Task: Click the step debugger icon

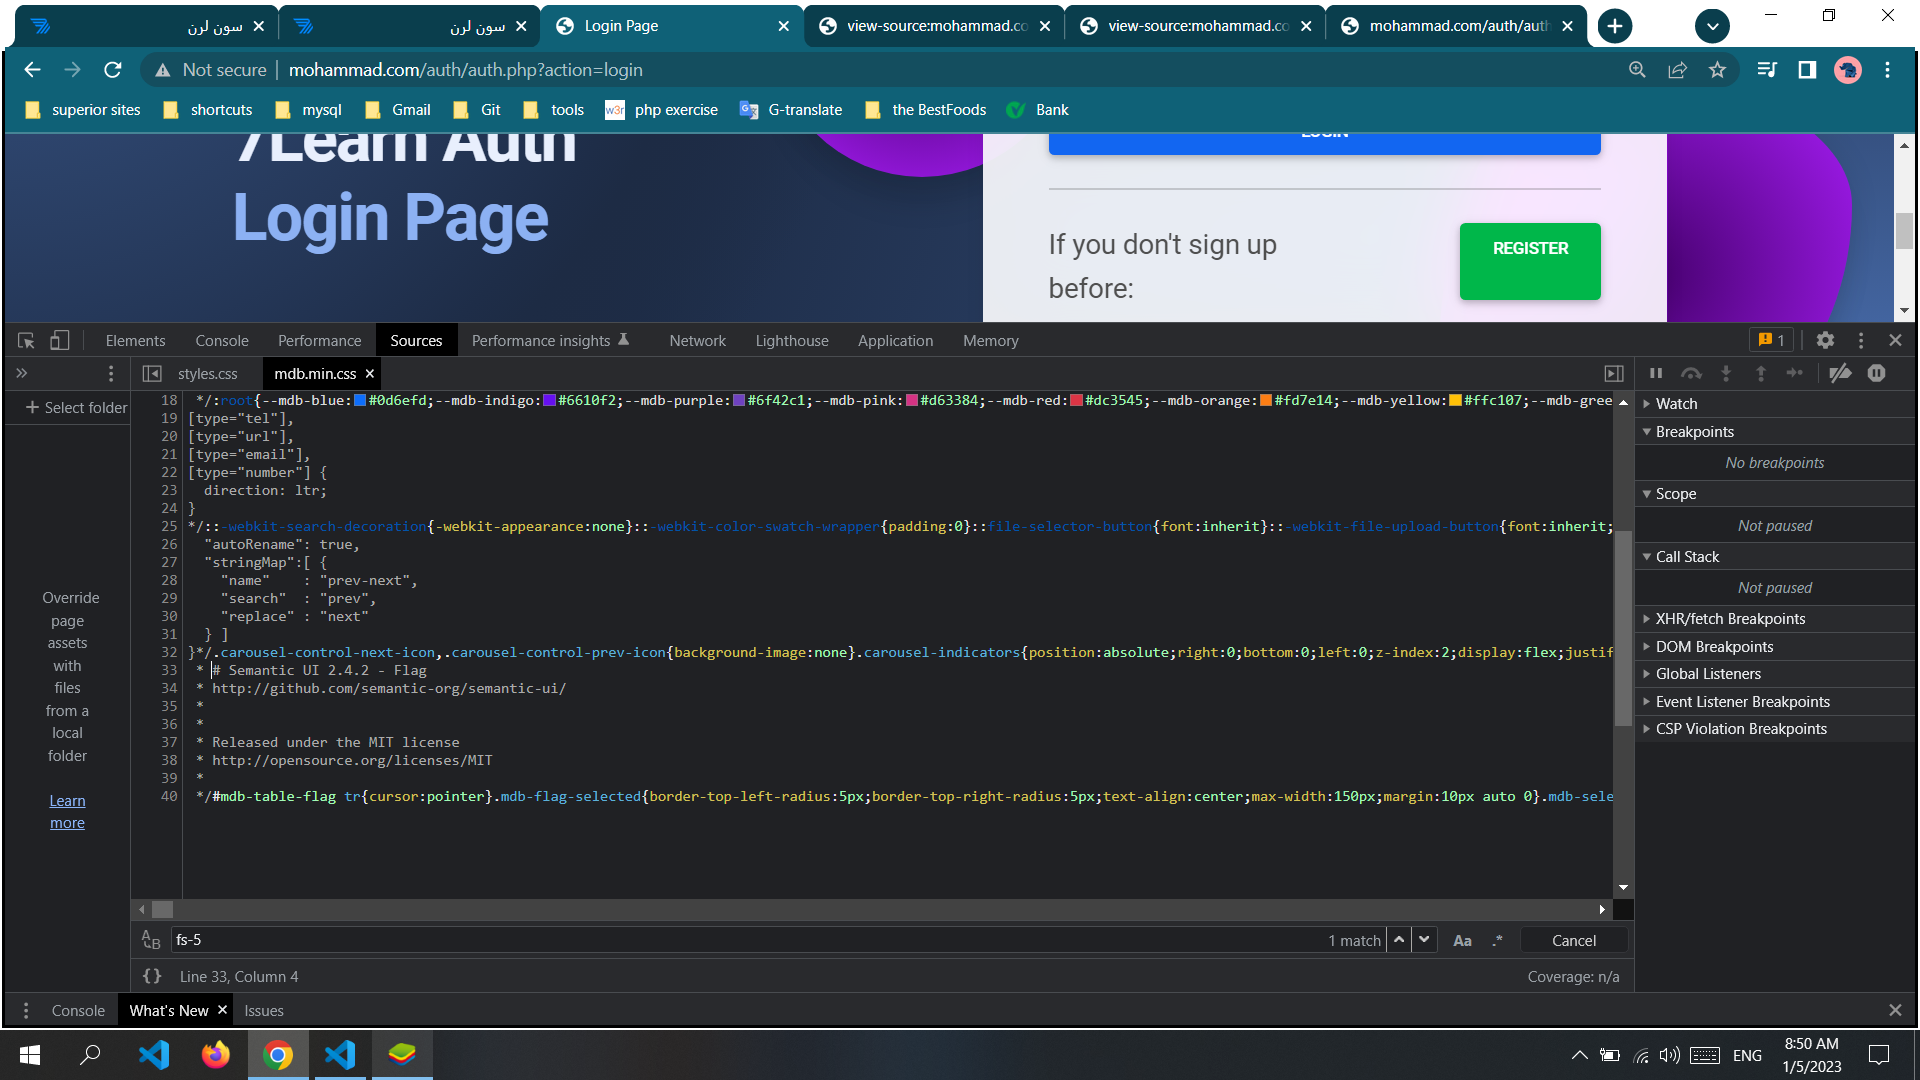Action: (1795, 373)
